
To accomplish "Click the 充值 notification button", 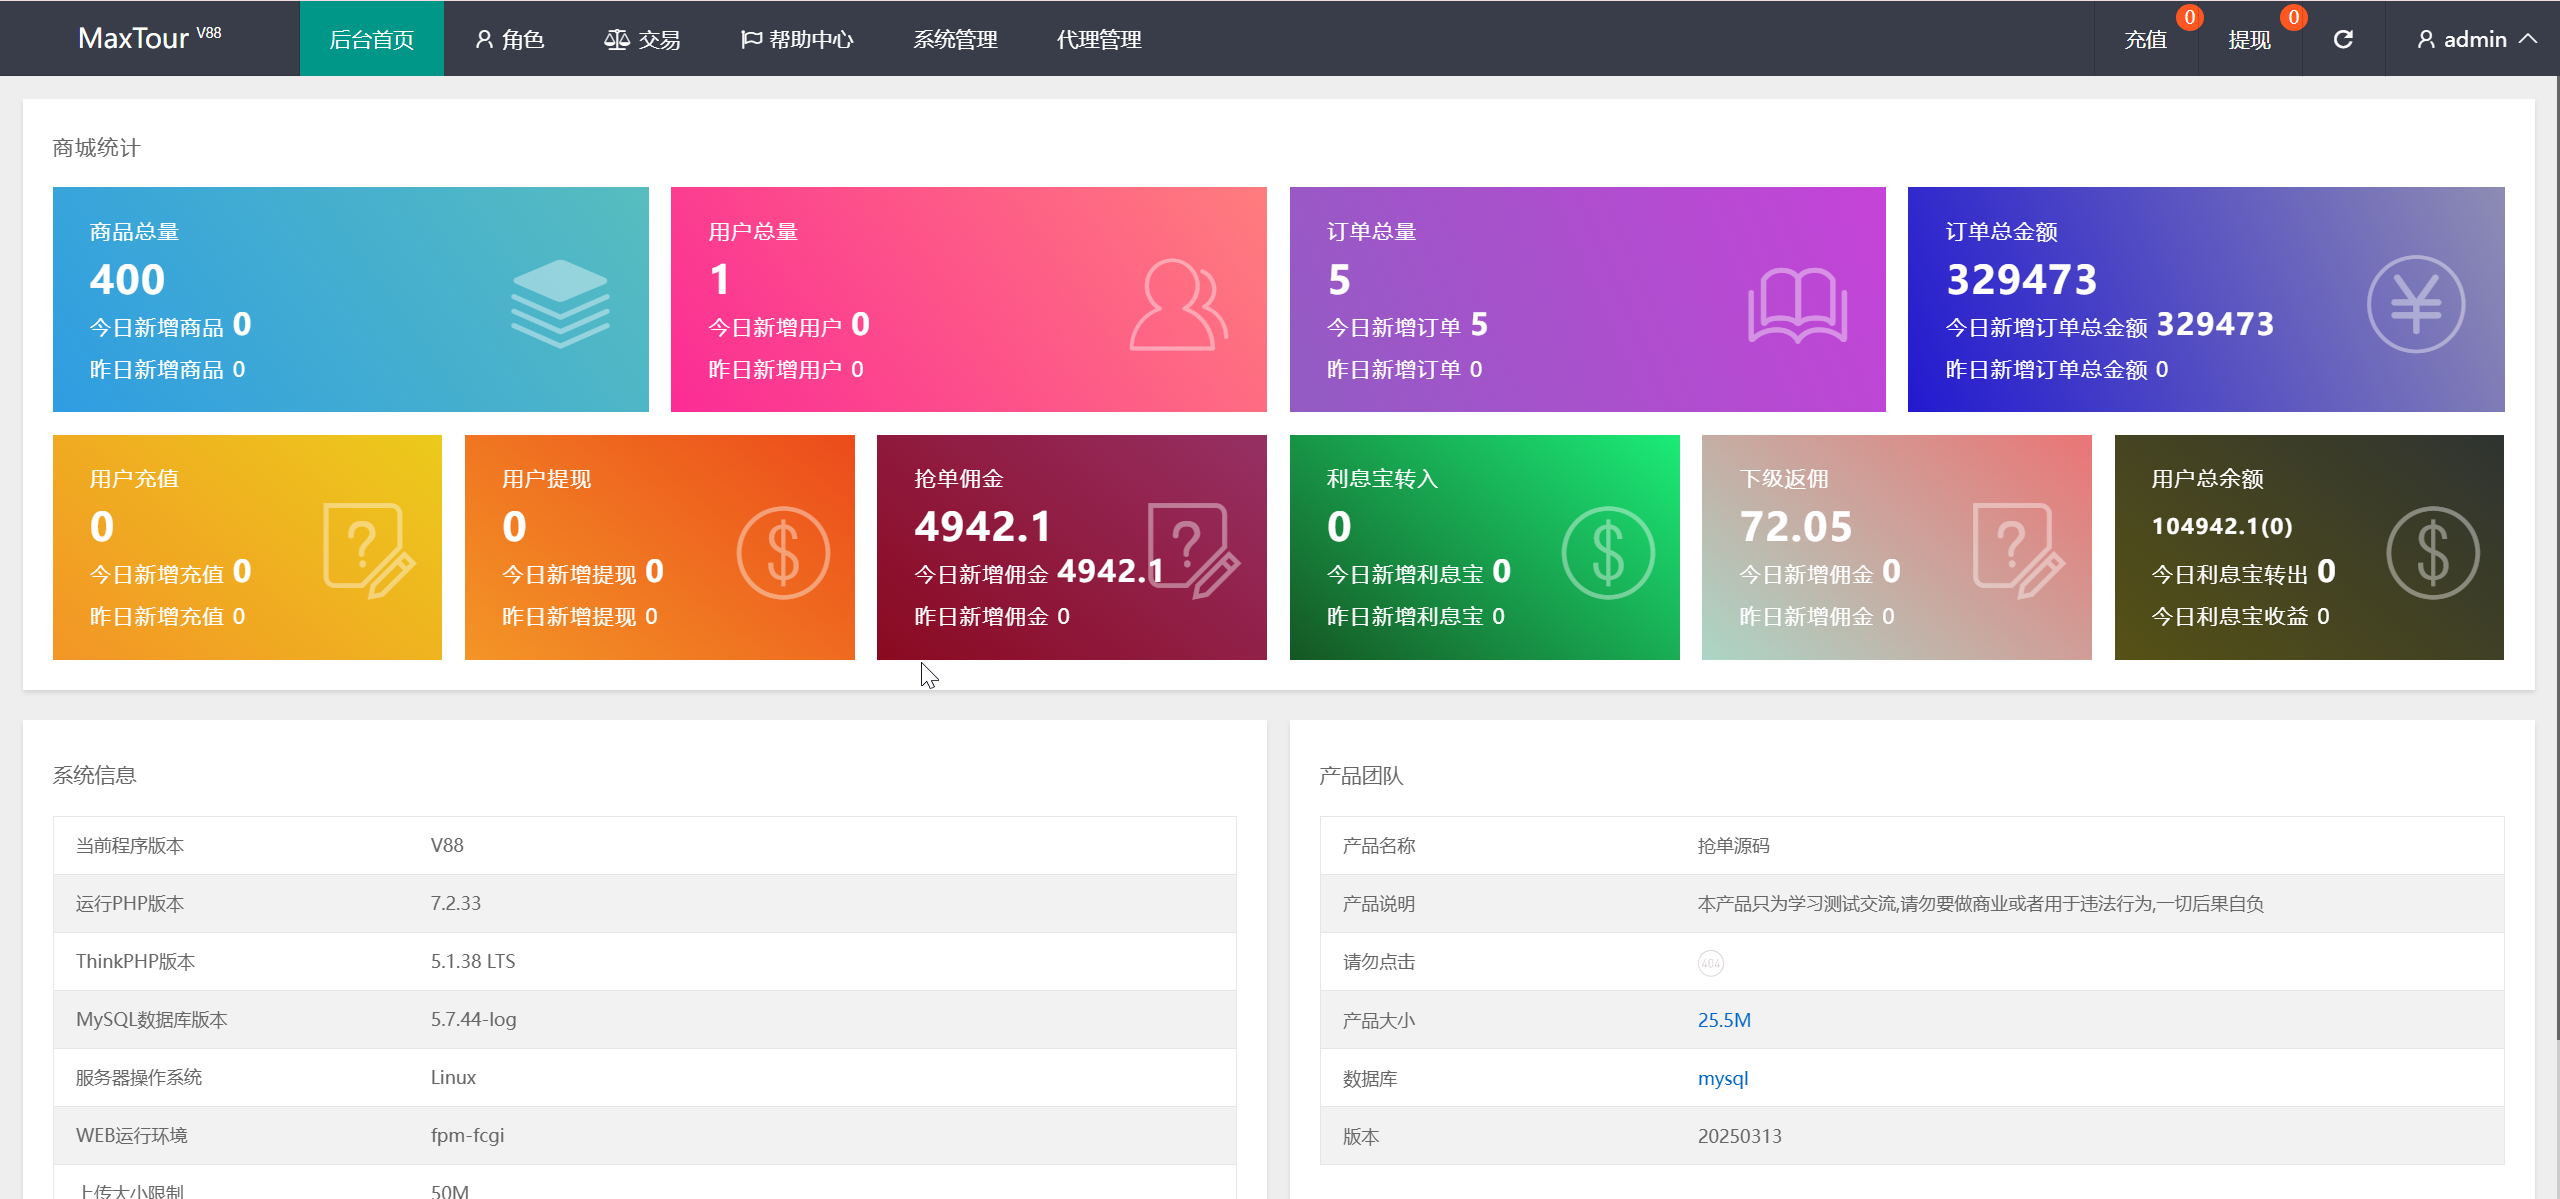I will coord(2146,39).
